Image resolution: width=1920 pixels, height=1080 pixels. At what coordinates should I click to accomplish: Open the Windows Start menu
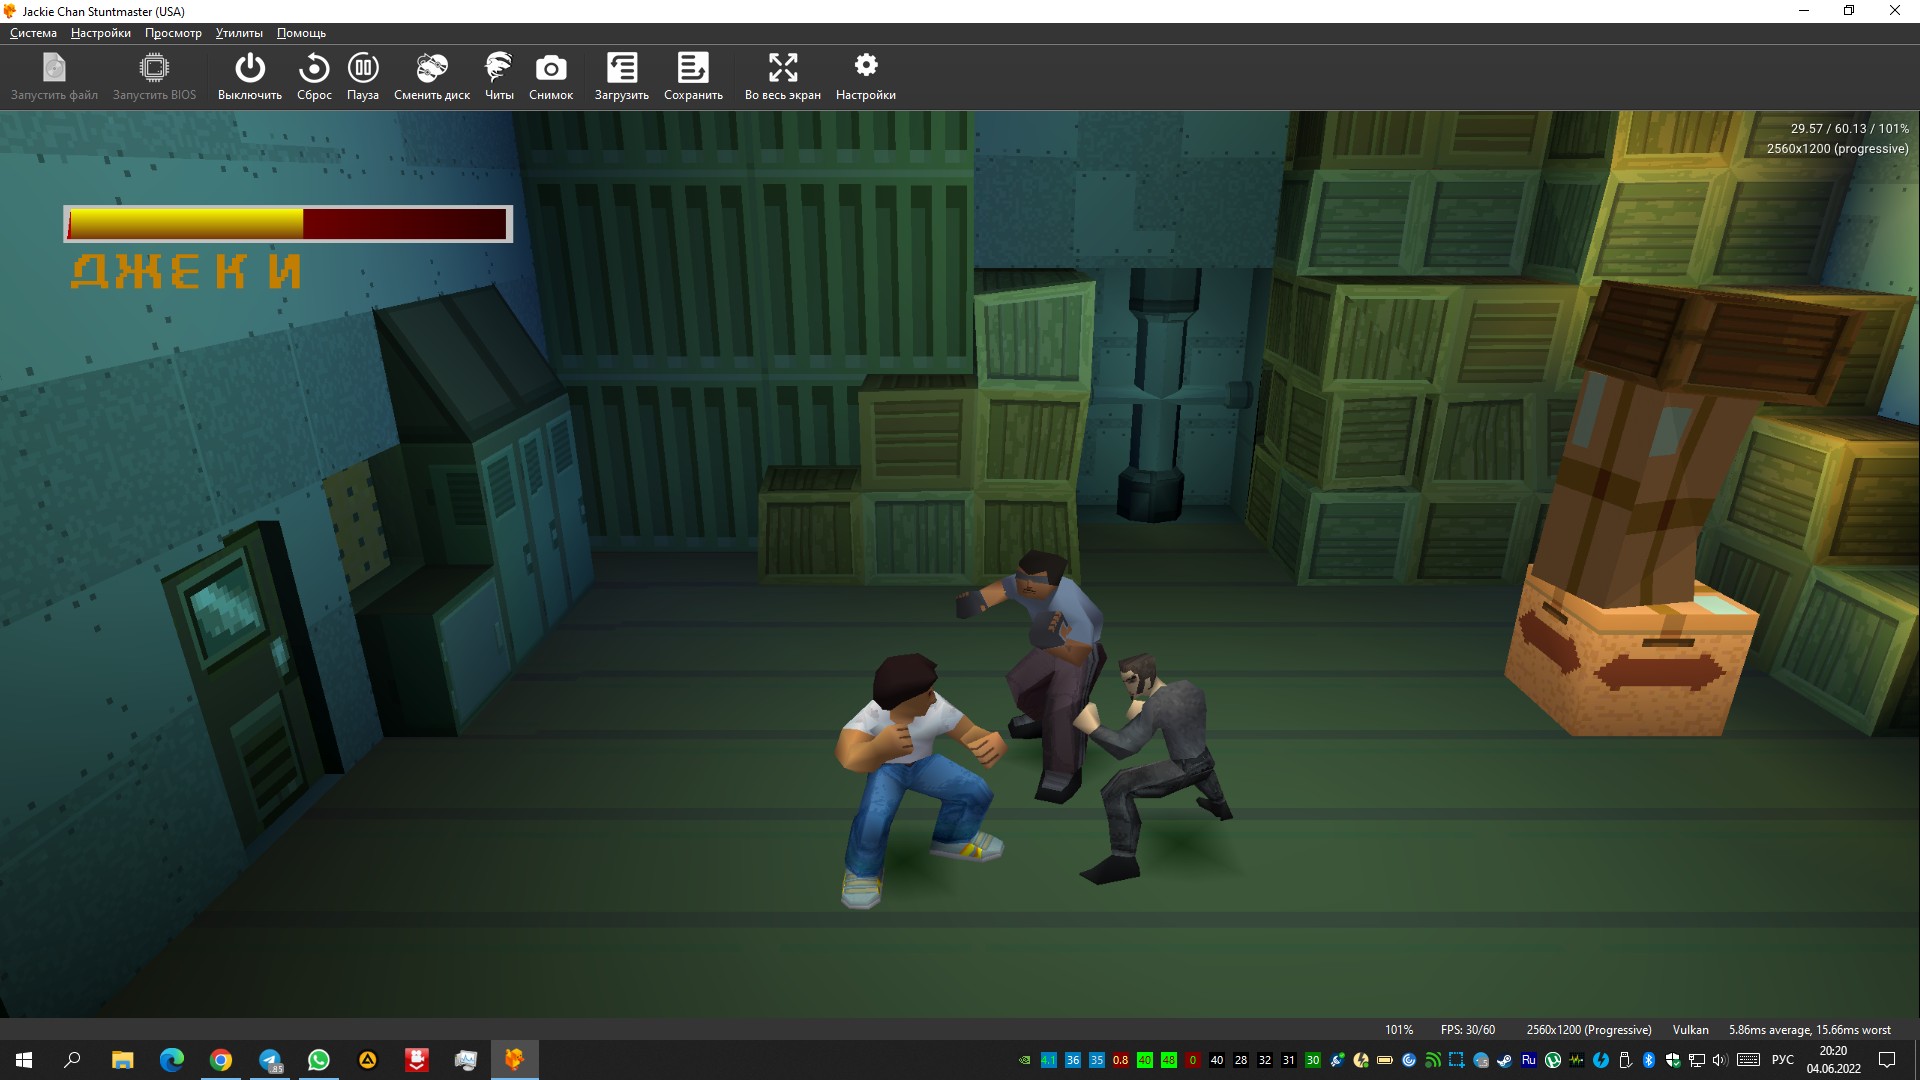click(24, 1060)
